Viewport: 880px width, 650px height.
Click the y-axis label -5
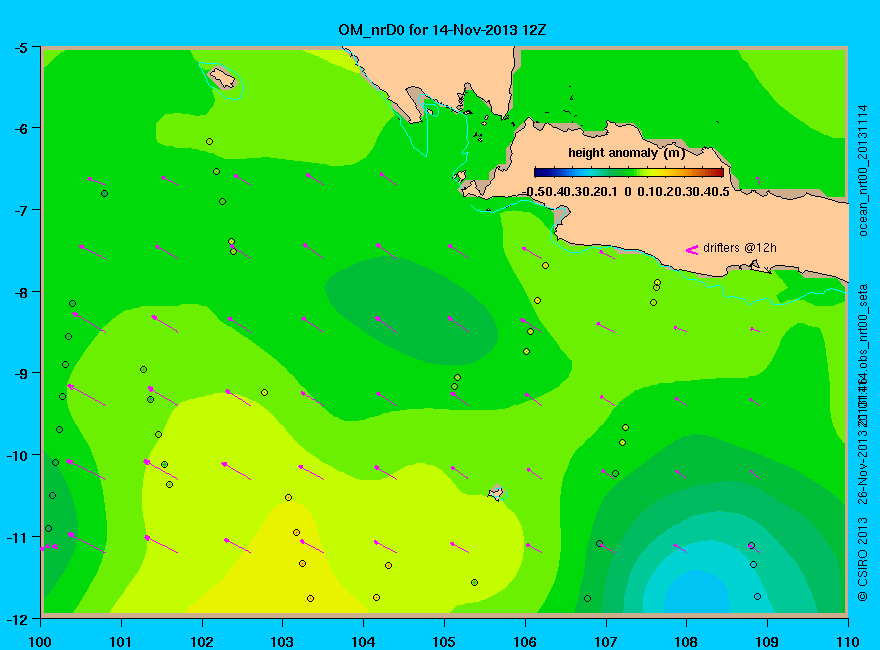20,47
